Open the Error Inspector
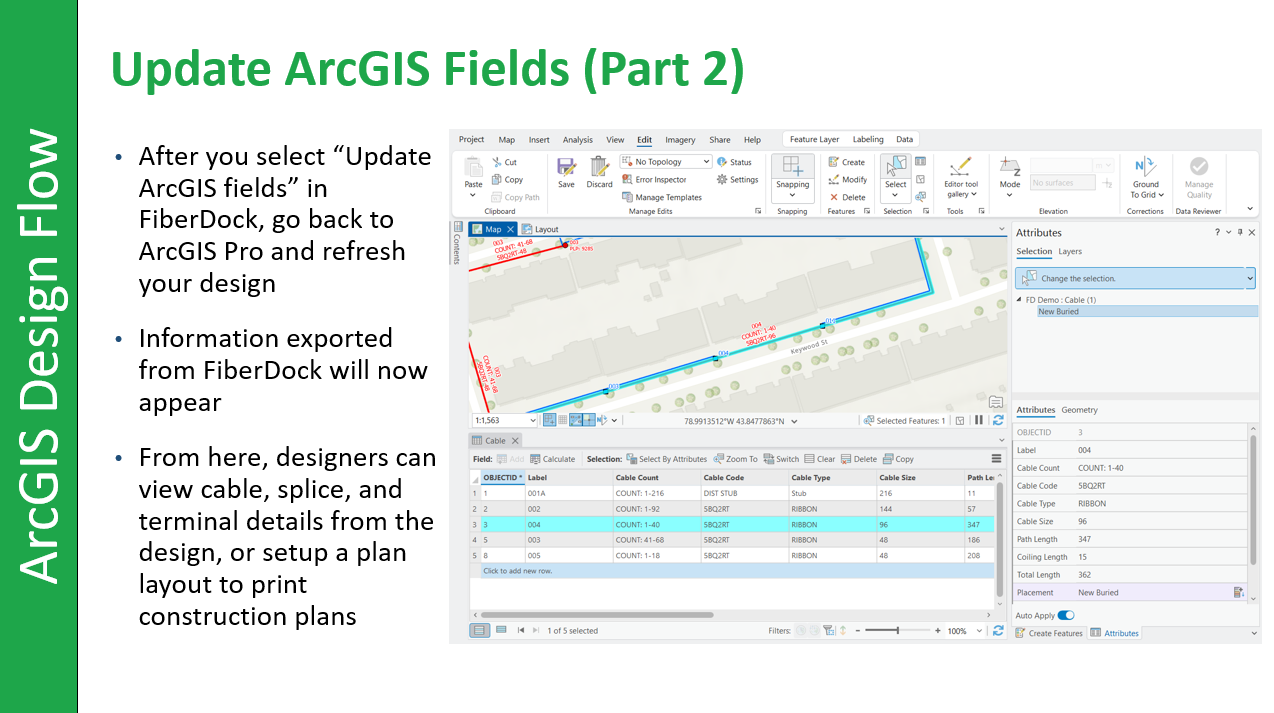Screen dimensions: 1274x713 654,179
